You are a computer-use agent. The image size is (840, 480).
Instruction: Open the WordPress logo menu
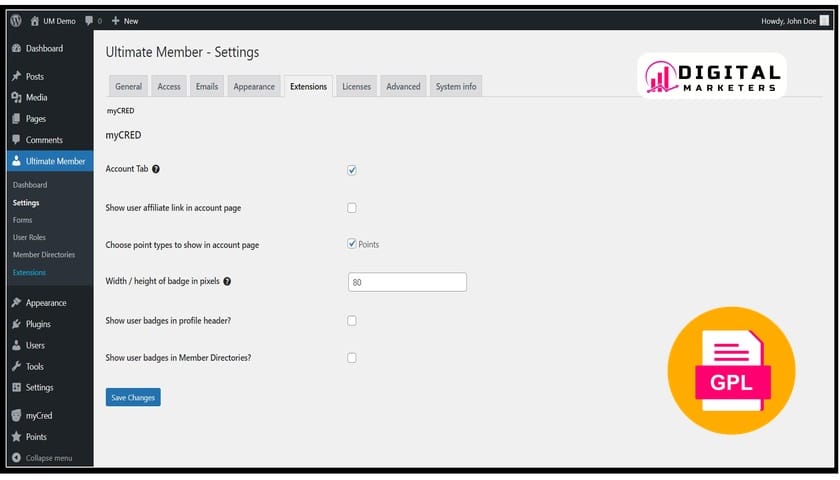pos(16,21)
